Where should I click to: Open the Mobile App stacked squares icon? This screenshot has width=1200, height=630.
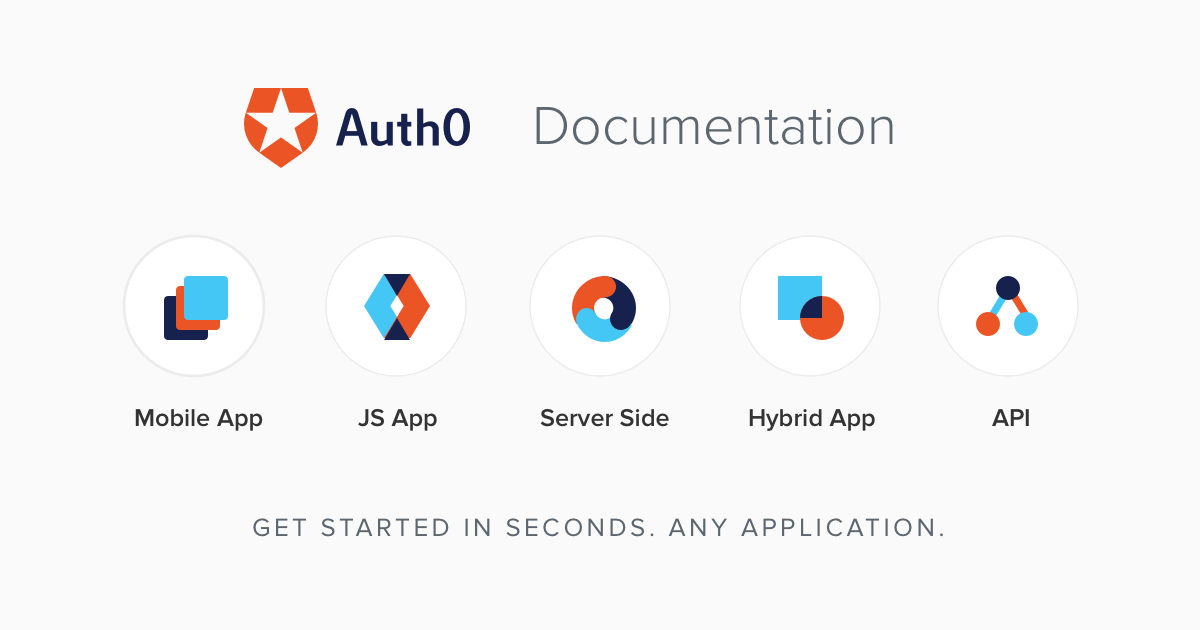(195, 307)
